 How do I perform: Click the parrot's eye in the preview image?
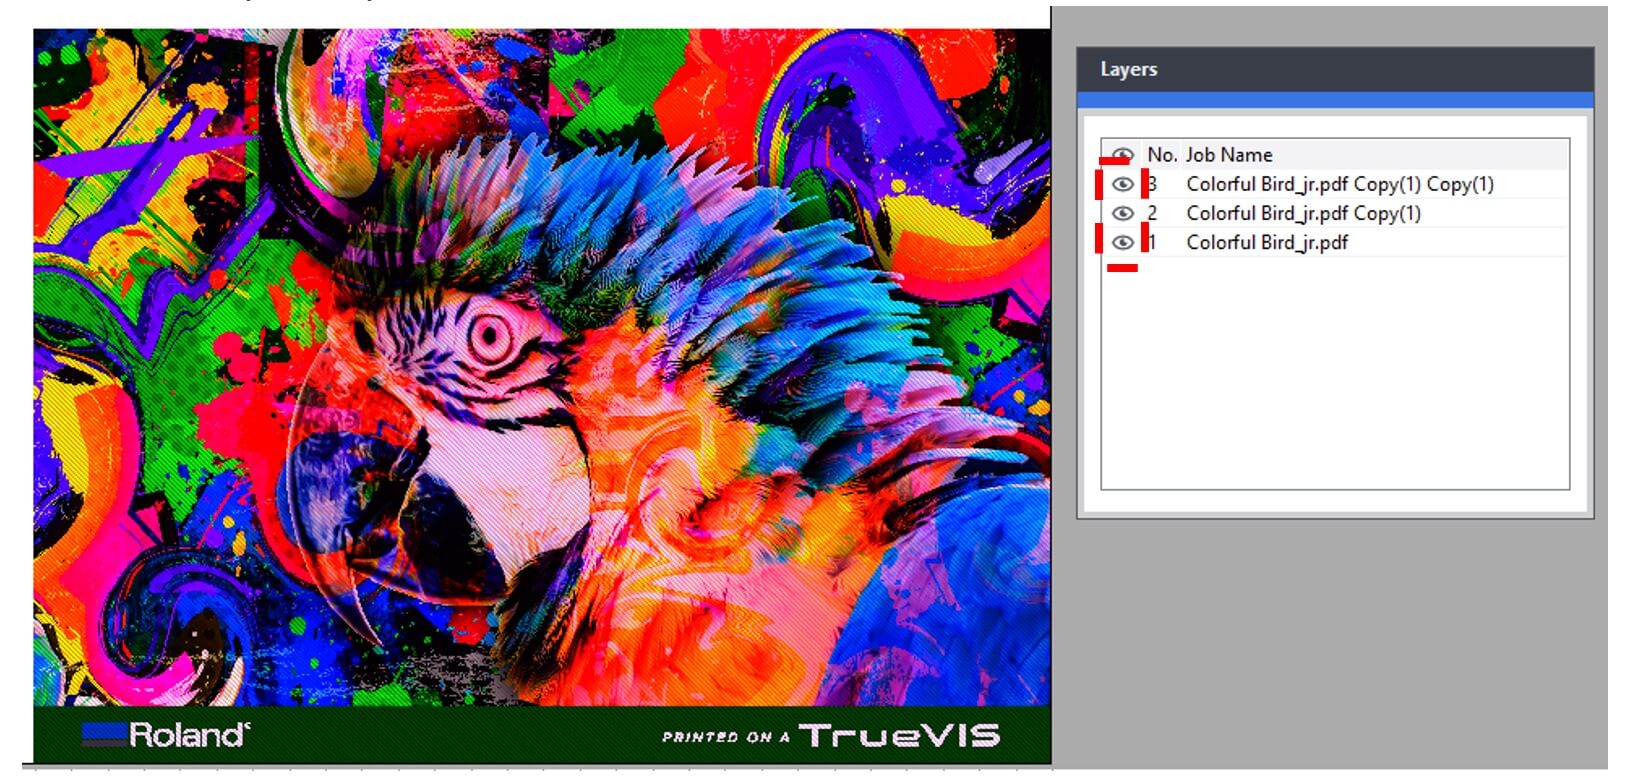[491, 337]
